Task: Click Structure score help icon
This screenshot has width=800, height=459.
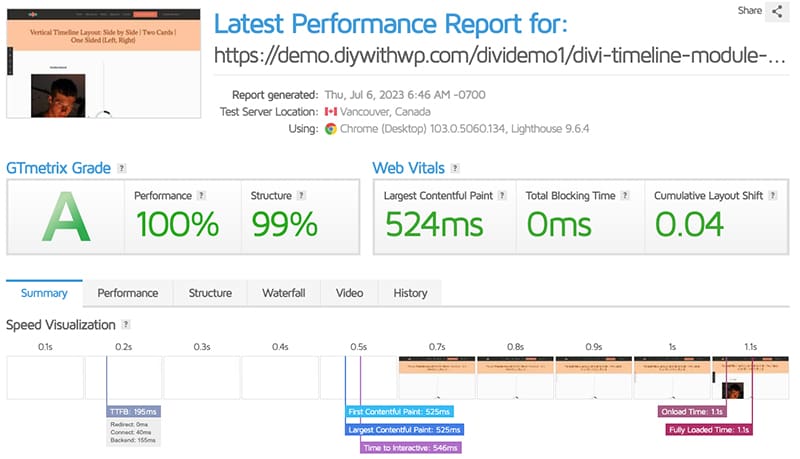Action: [x=301, y=195]
